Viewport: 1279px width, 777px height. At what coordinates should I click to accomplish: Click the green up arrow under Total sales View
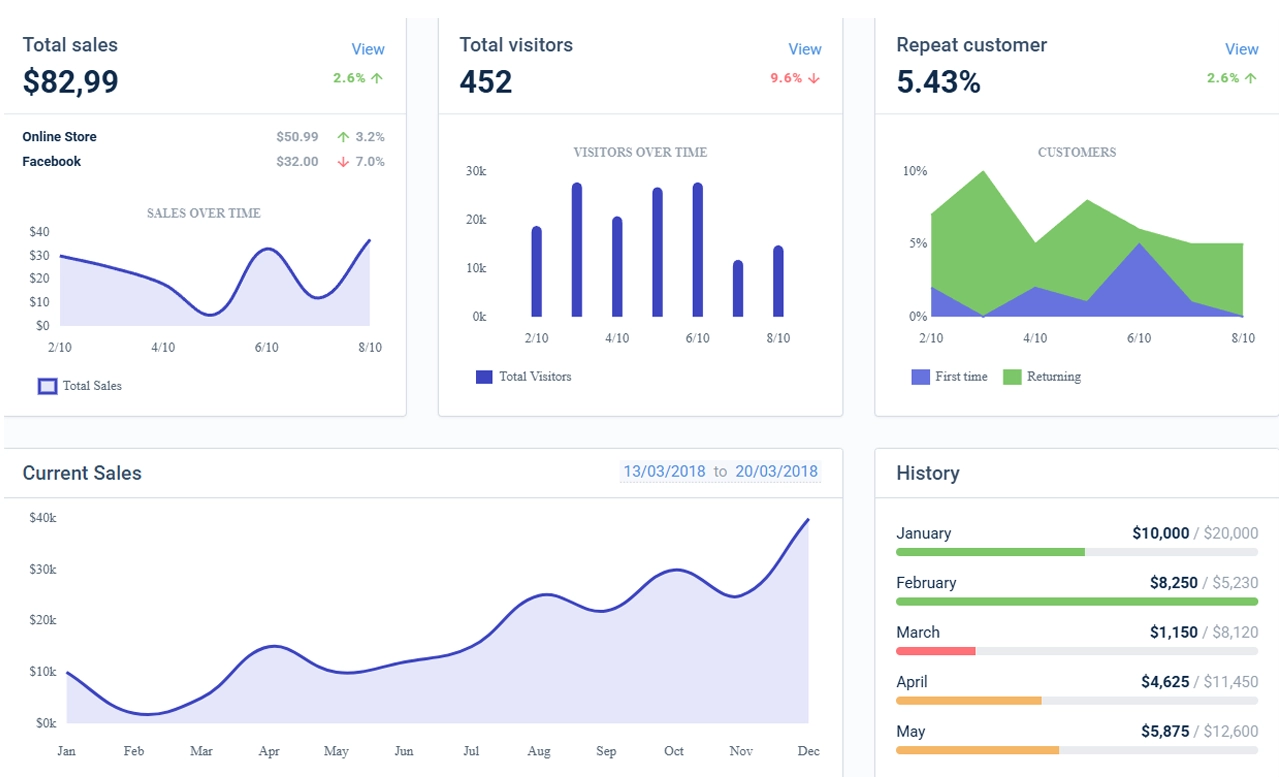[x=377, y=78]
